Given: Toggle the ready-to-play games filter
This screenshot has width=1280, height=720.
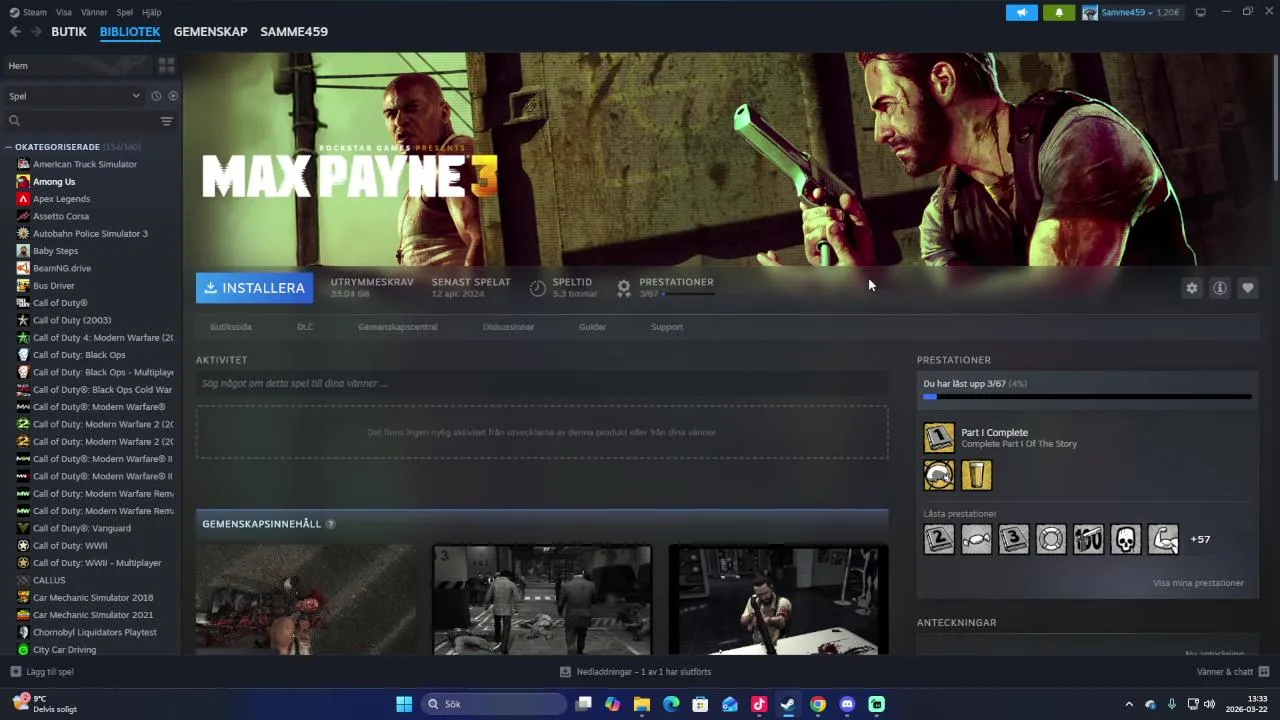Looking at the screenshot, I should (173, 96).
